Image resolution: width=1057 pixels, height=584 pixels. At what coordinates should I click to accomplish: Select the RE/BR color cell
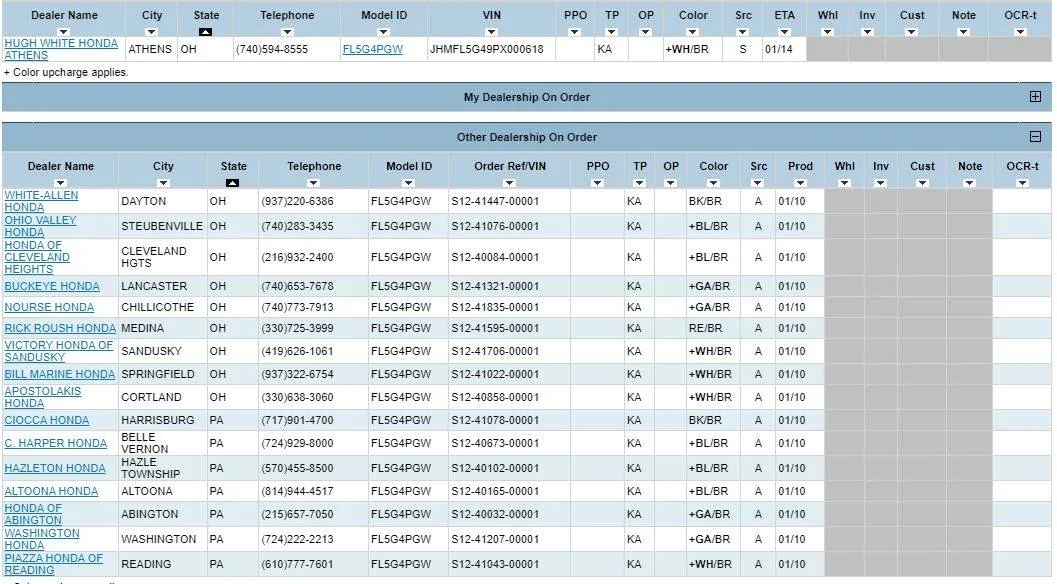click(713, 328)
